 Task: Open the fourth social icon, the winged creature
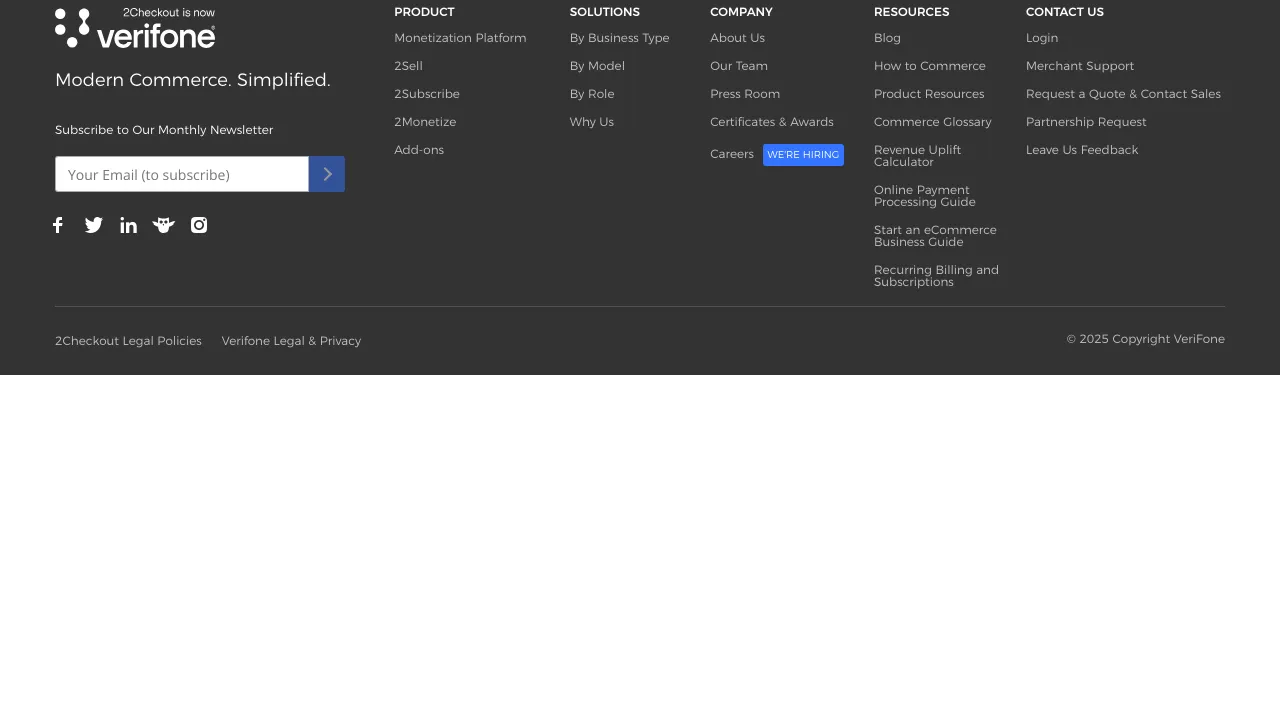[164, 225]
